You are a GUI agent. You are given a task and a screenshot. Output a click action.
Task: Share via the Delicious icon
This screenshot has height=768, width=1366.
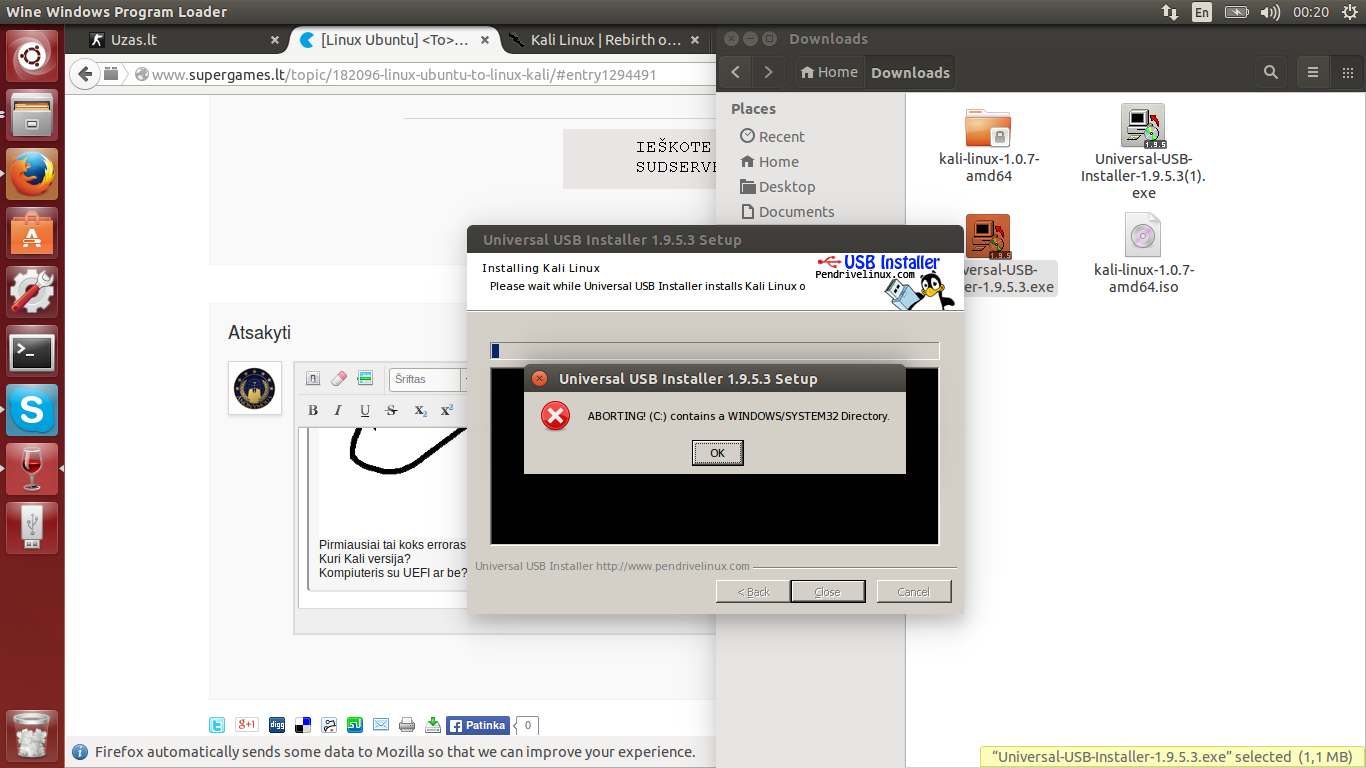pyautogui.click(x=303, y=725)
